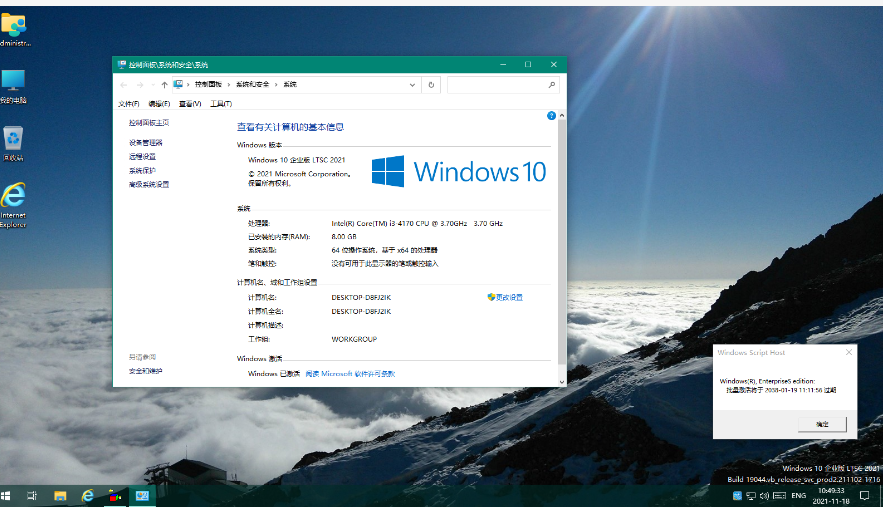Open the 查看(V) menu
The width and height of the screenshot is (883, 509).
[x=189, y=104]
